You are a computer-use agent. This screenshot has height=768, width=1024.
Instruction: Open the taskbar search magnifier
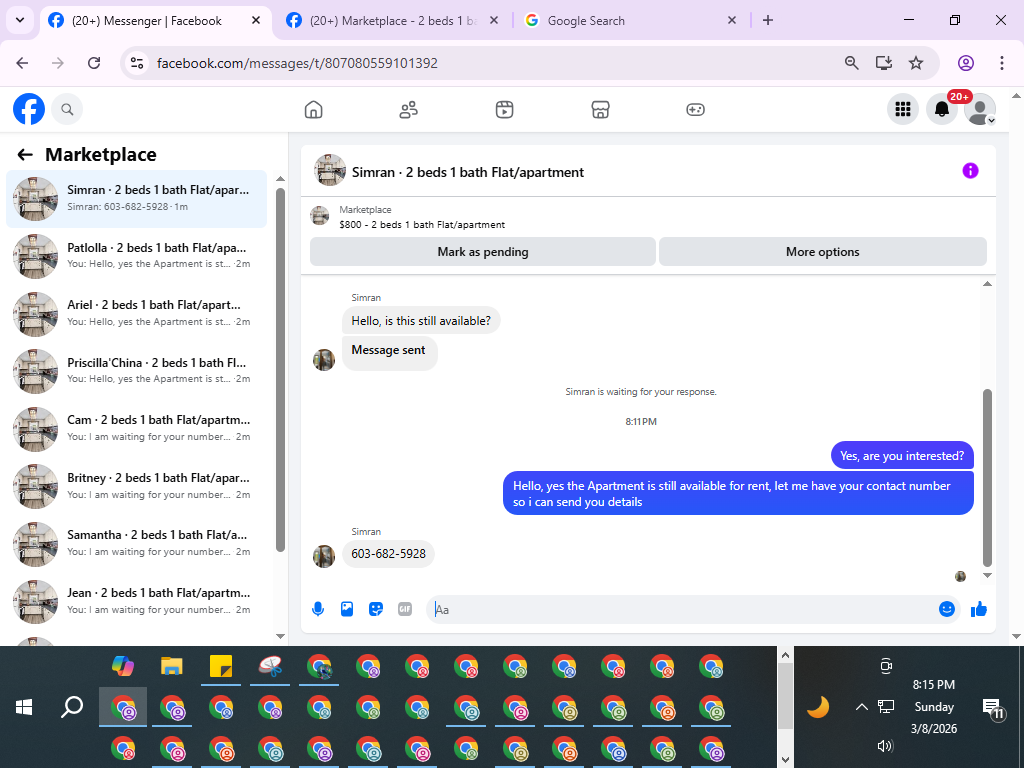72,707
